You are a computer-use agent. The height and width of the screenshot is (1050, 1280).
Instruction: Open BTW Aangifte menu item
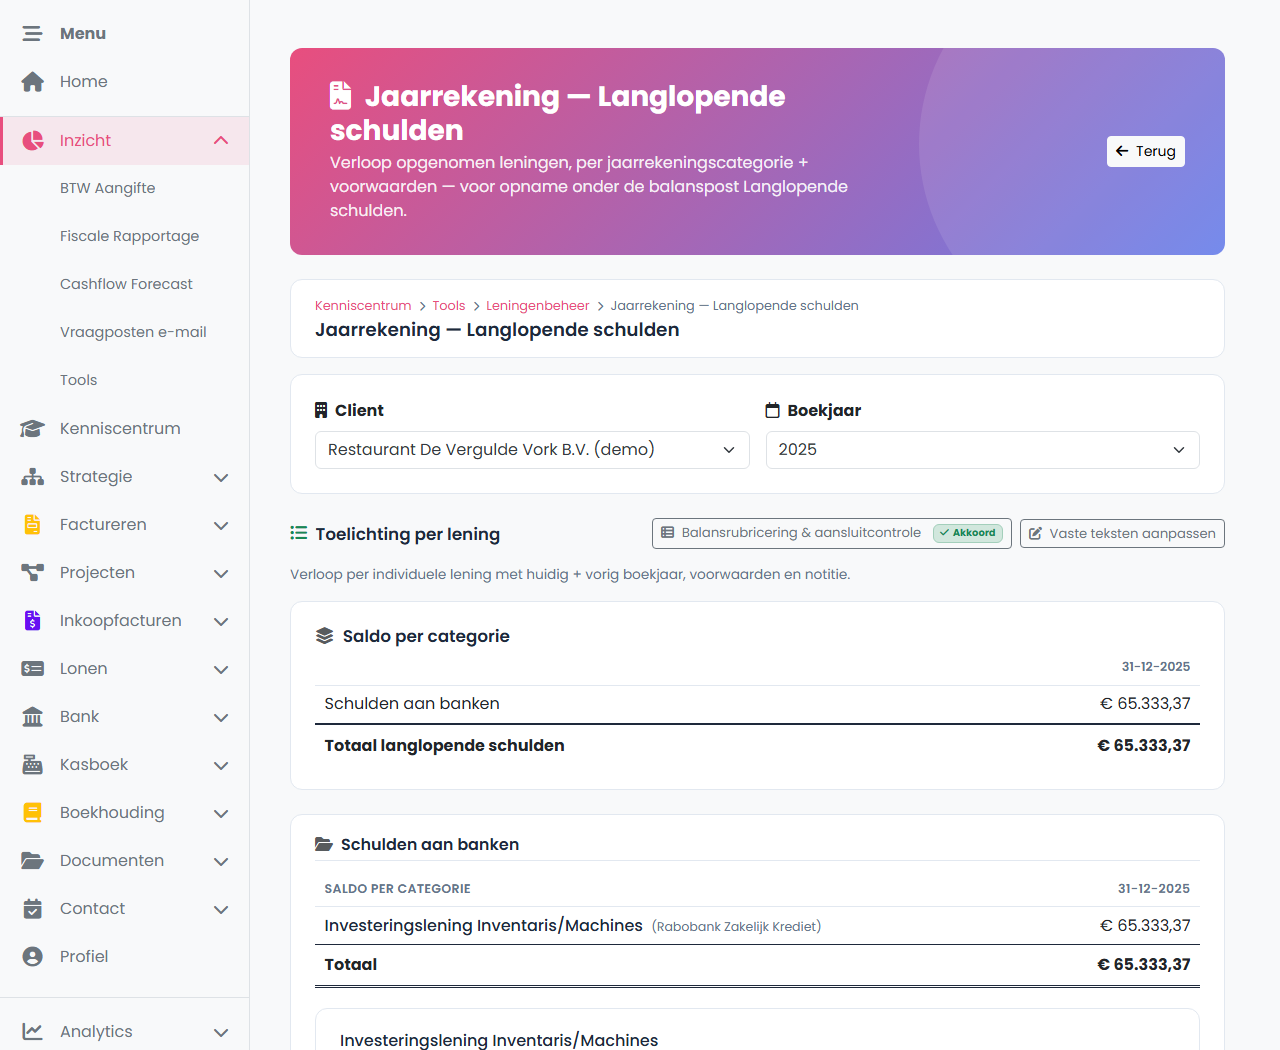click(x=108, y=189)
